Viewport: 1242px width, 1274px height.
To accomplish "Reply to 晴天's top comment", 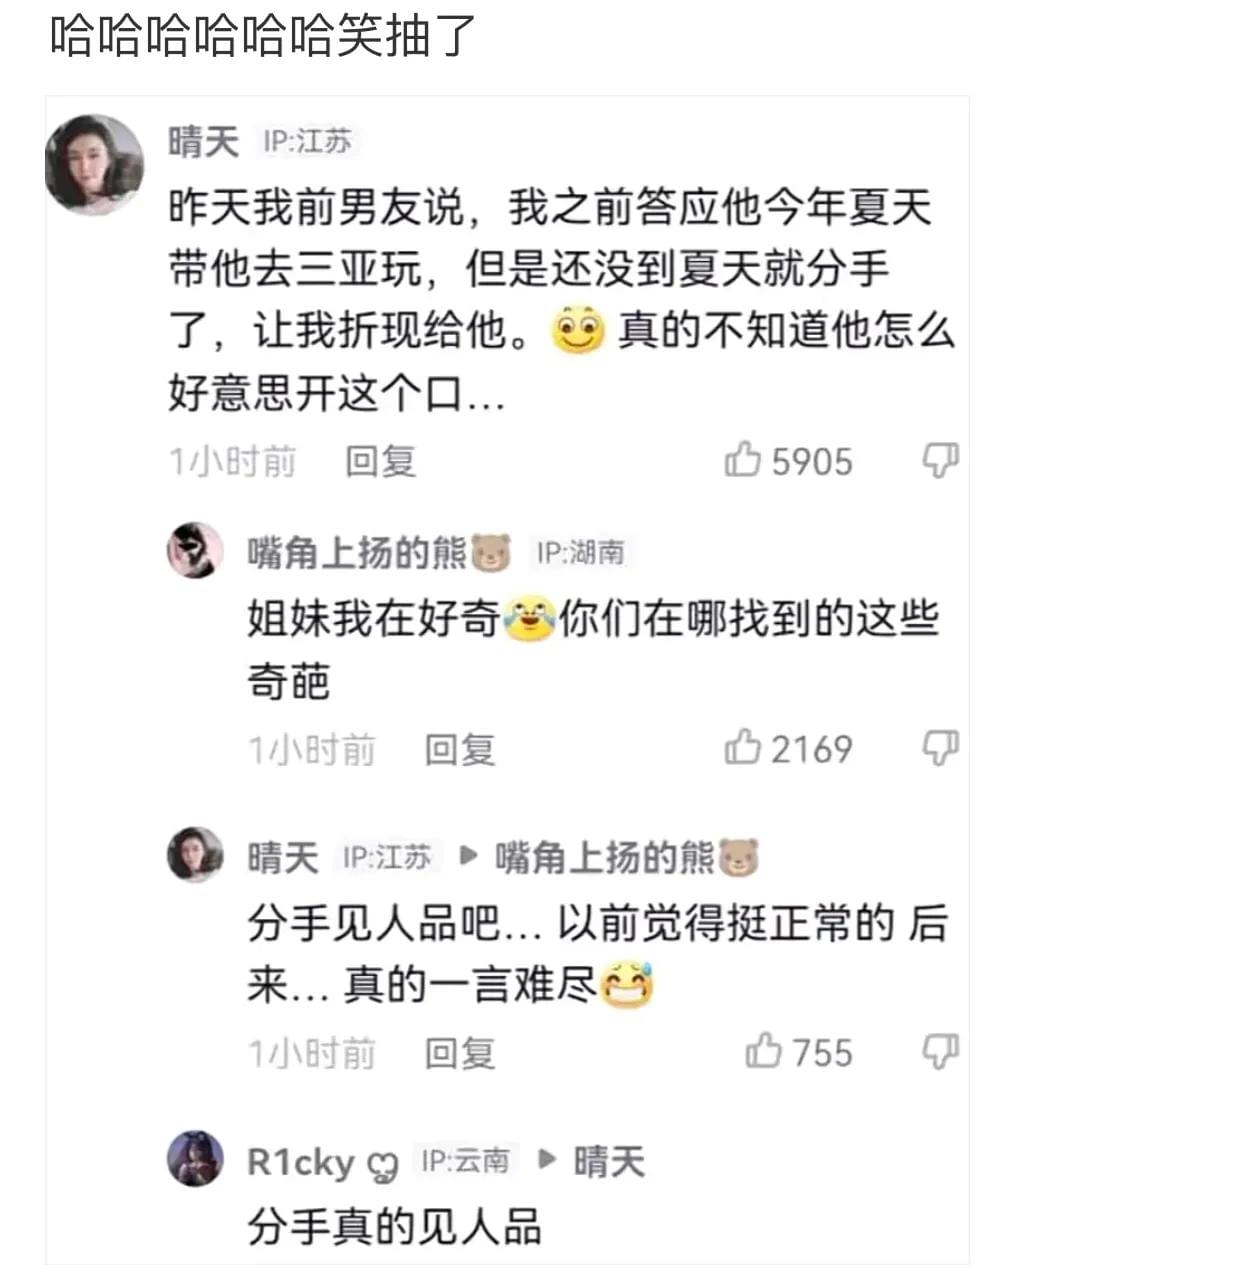I will pyautogui.click(x=380, y=461).
